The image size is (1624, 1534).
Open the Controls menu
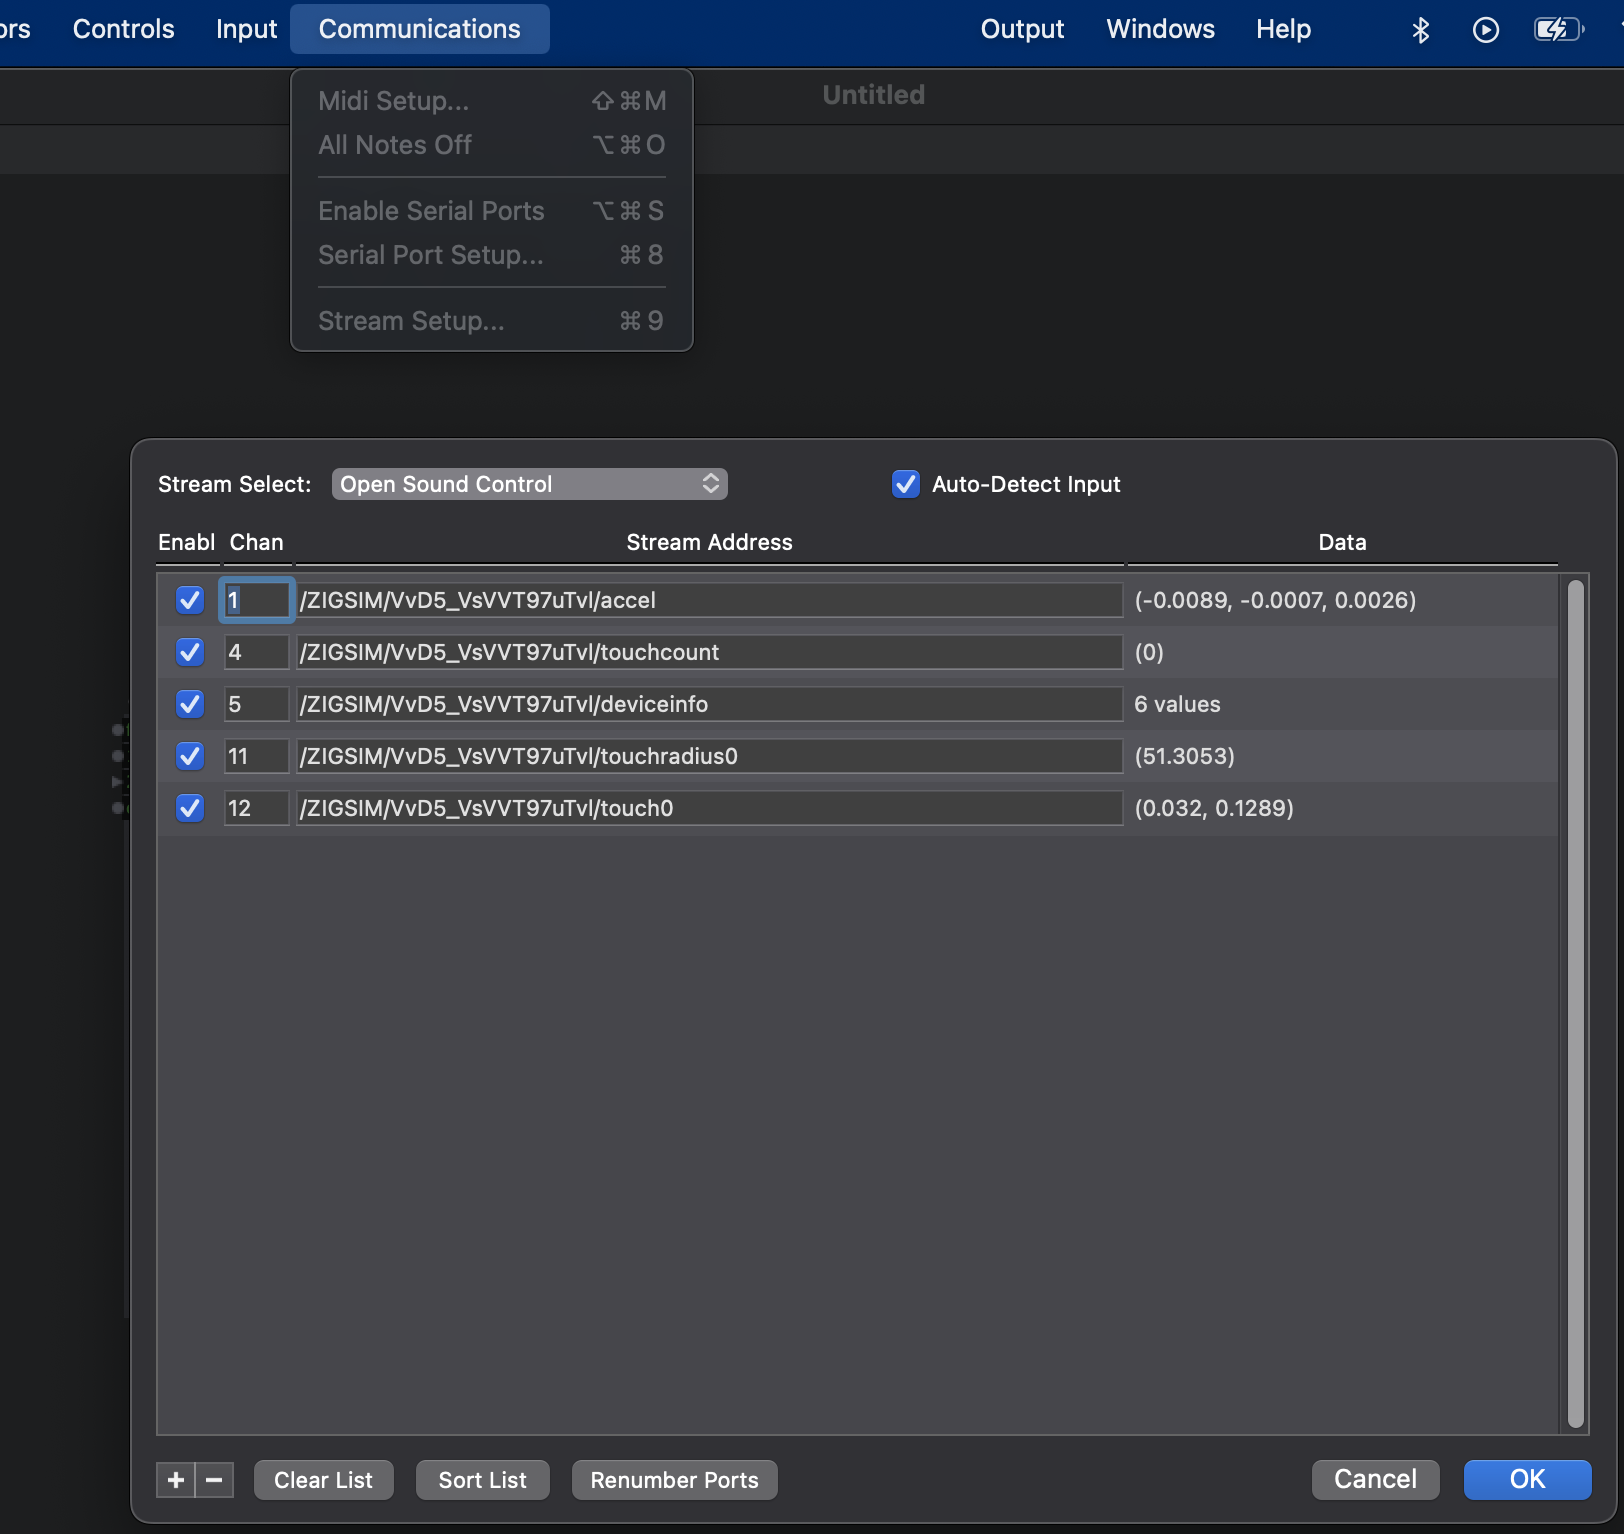pyautogui.click(x=123, y=29)
